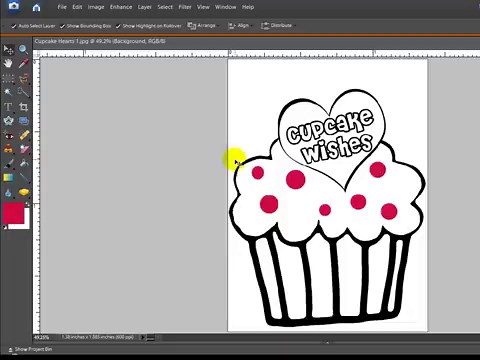The height and width of the screenshot is (360, 480).
Task: Reset default colors small icon
Action: [5, 227]
